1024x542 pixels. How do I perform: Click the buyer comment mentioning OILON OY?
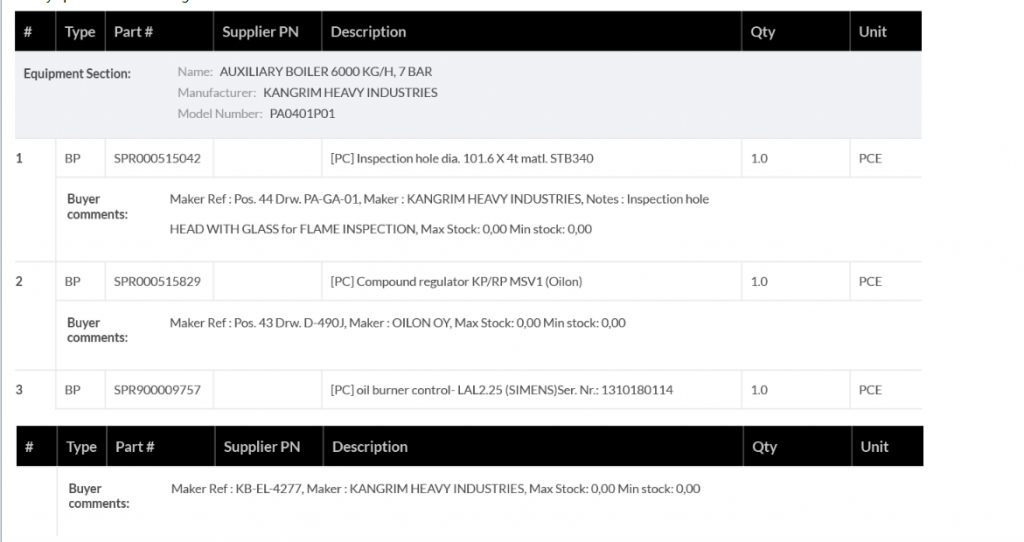(397, 323)
